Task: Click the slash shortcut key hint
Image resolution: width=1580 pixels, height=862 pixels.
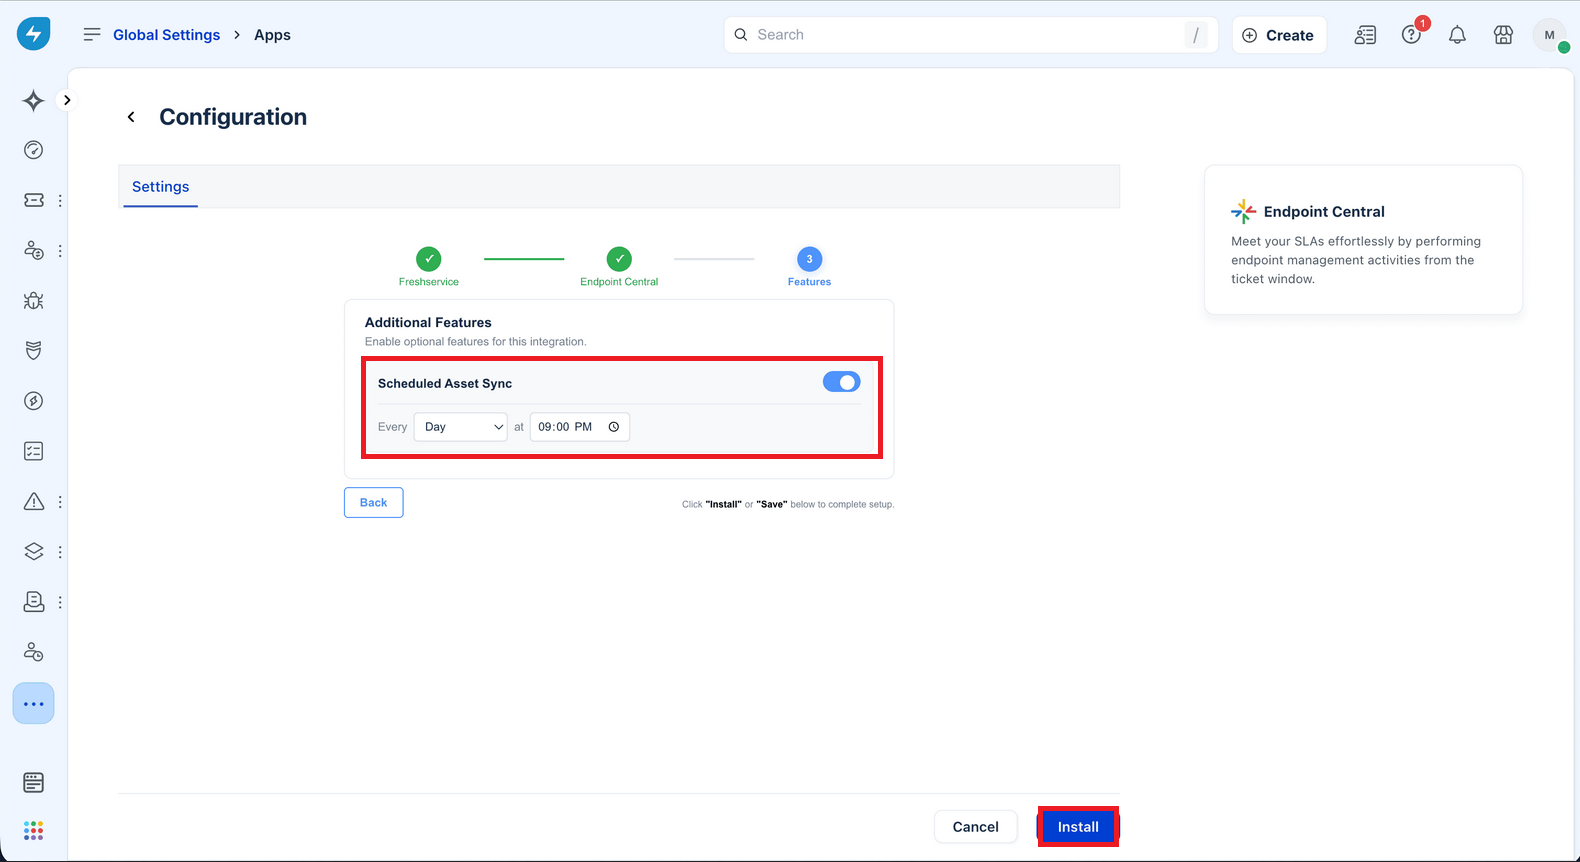Action: click(1196, 35)
